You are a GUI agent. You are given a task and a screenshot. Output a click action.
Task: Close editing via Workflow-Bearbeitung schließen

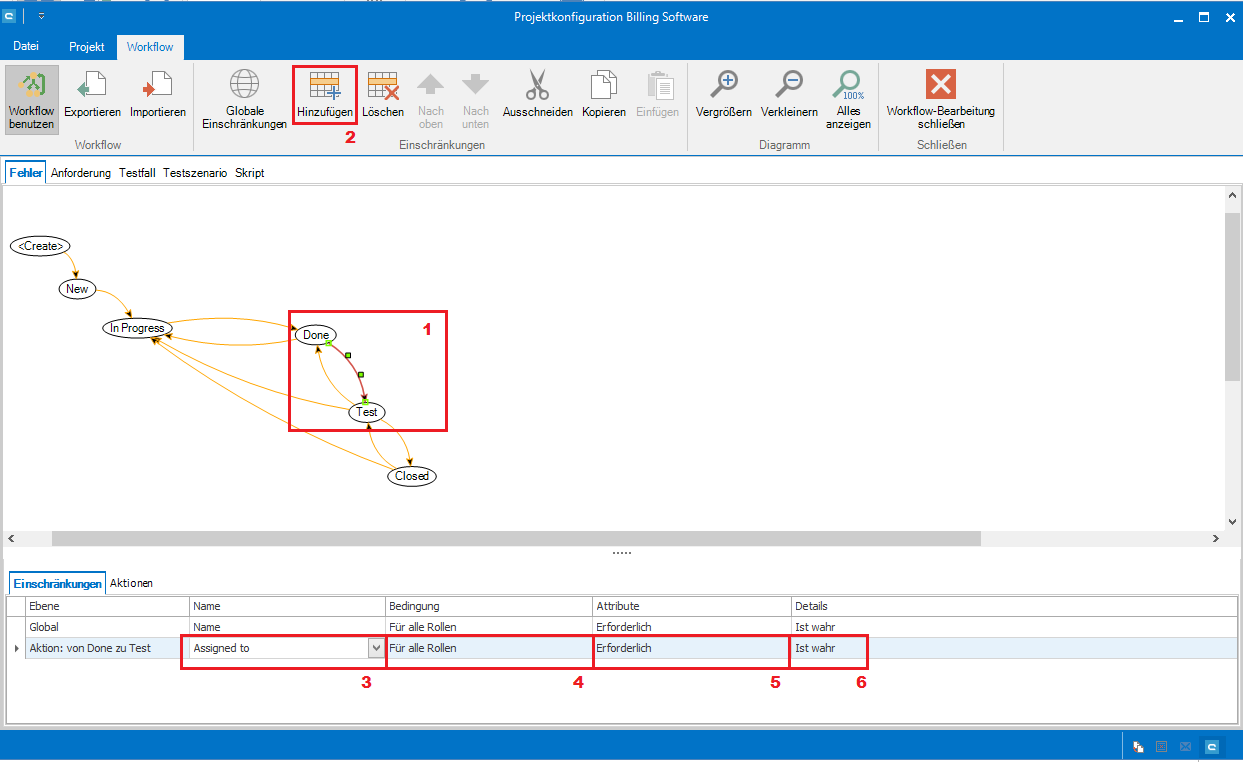pos(940,86)
